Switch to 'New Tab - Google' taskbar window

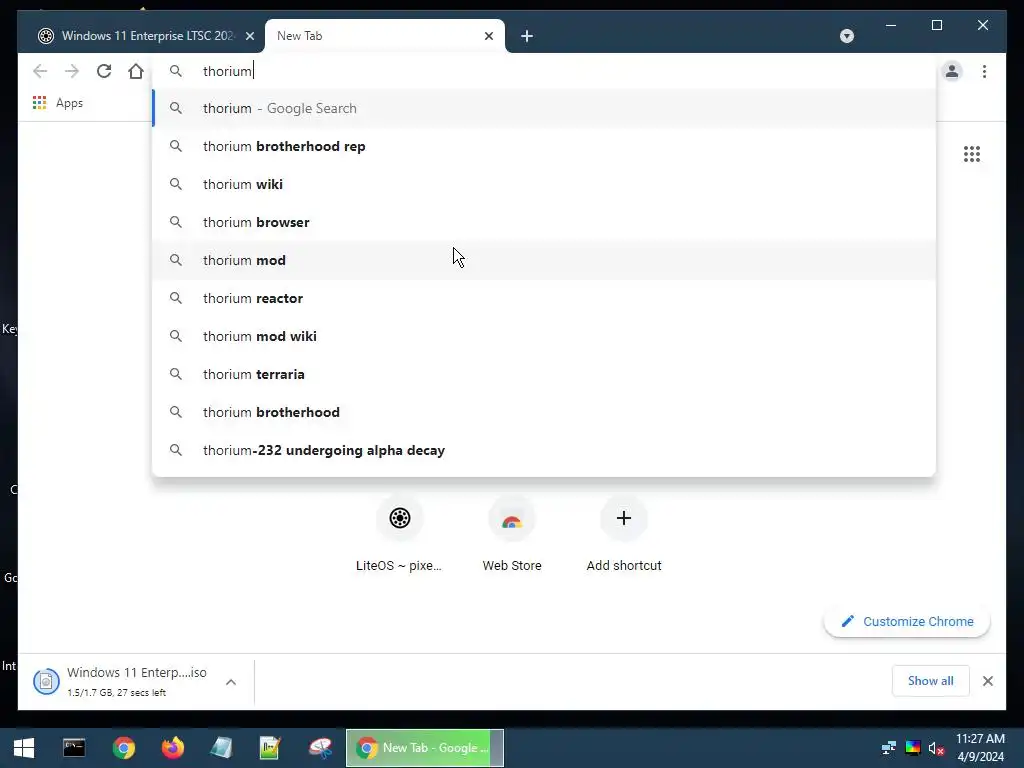(425, 748)
